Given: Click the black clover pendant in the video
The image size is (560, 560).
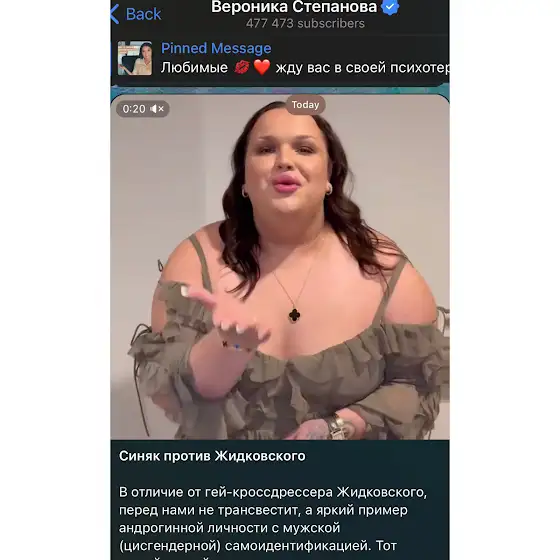Looking at the screenshot, I should 294,315.
